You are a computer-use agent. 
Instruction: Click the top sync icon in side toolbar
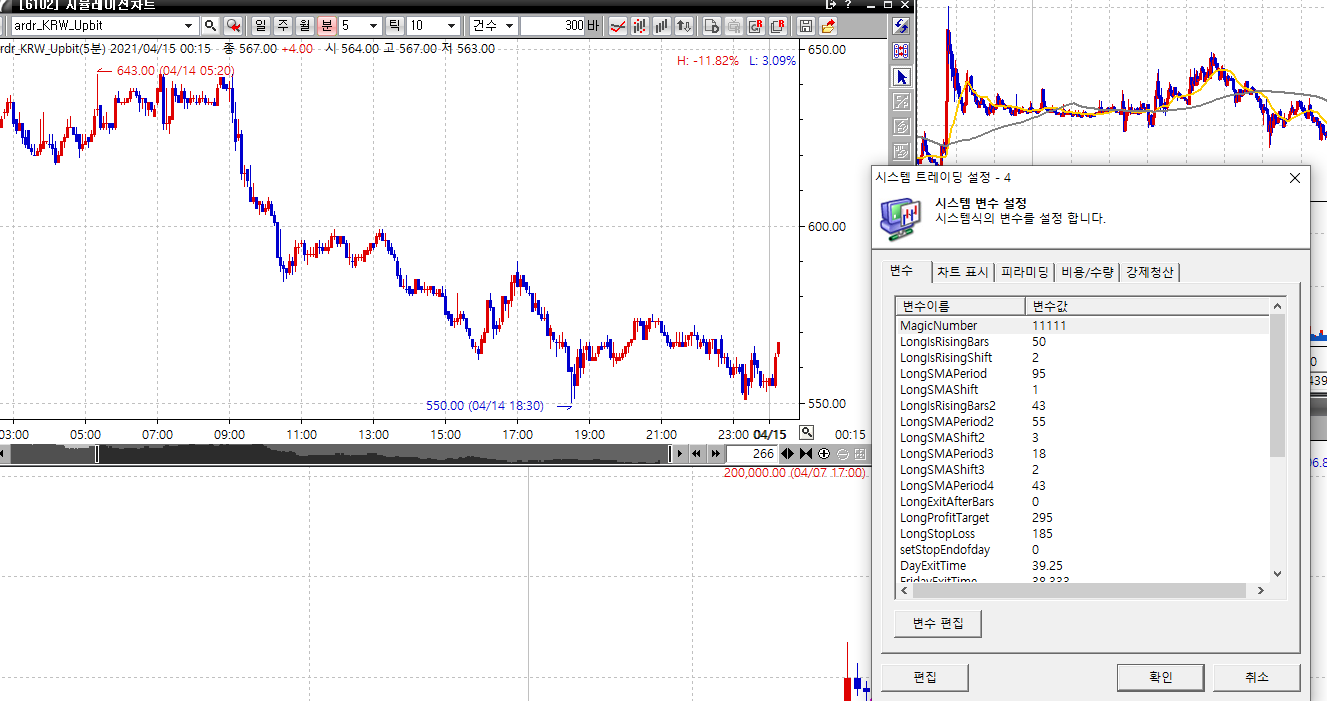(901, 27)
